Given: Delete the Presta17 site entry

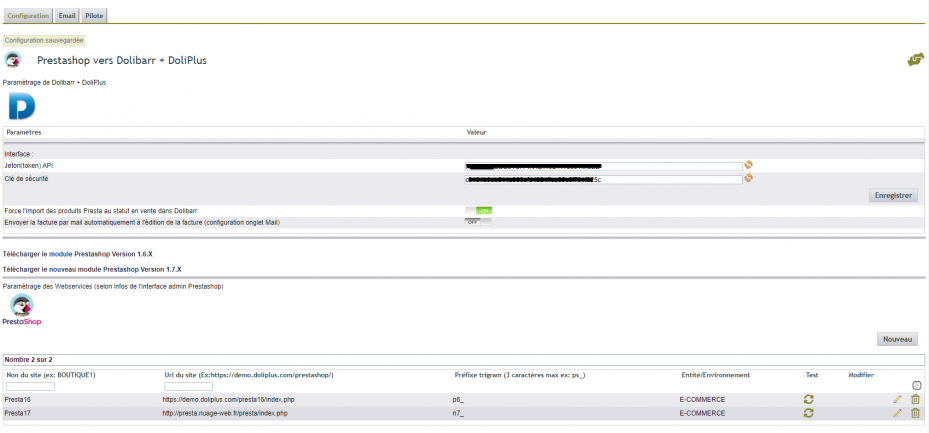Looking at the screenshot, I should (915, 413).
